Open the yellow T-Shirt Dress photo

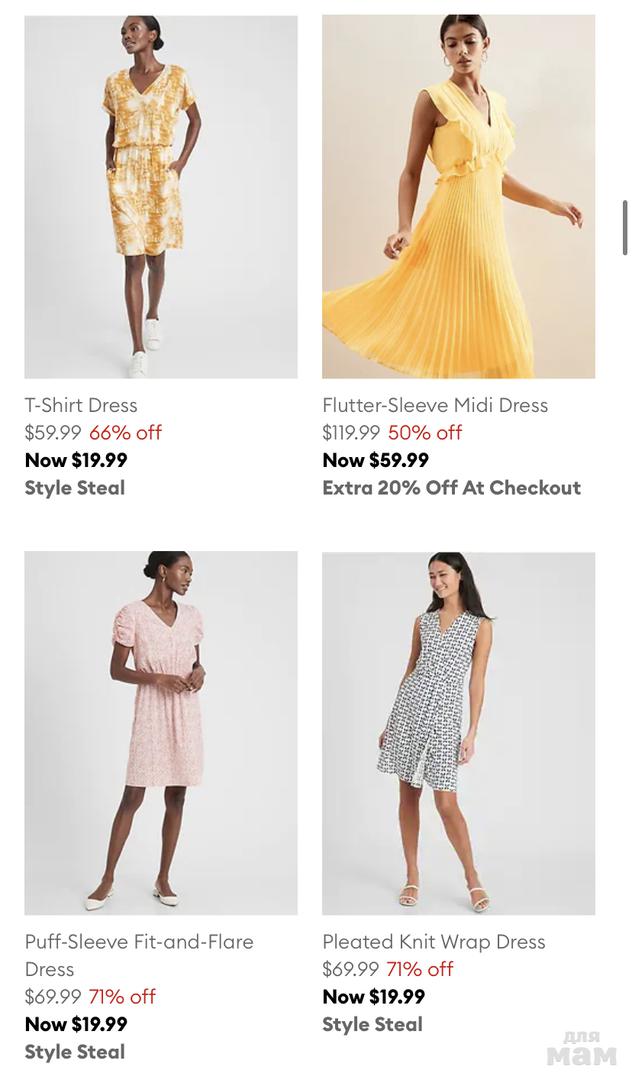coord(161,196)
